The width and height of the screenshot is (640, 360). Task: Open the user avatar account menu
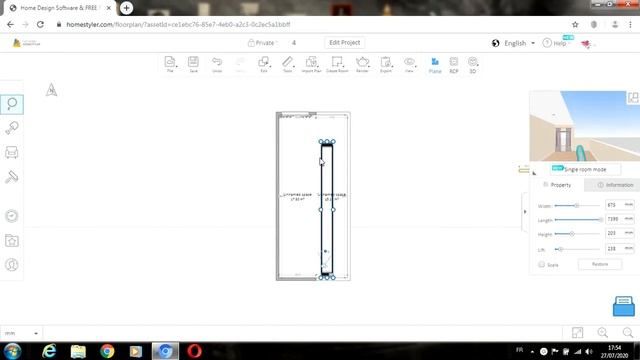click(586, 44)
